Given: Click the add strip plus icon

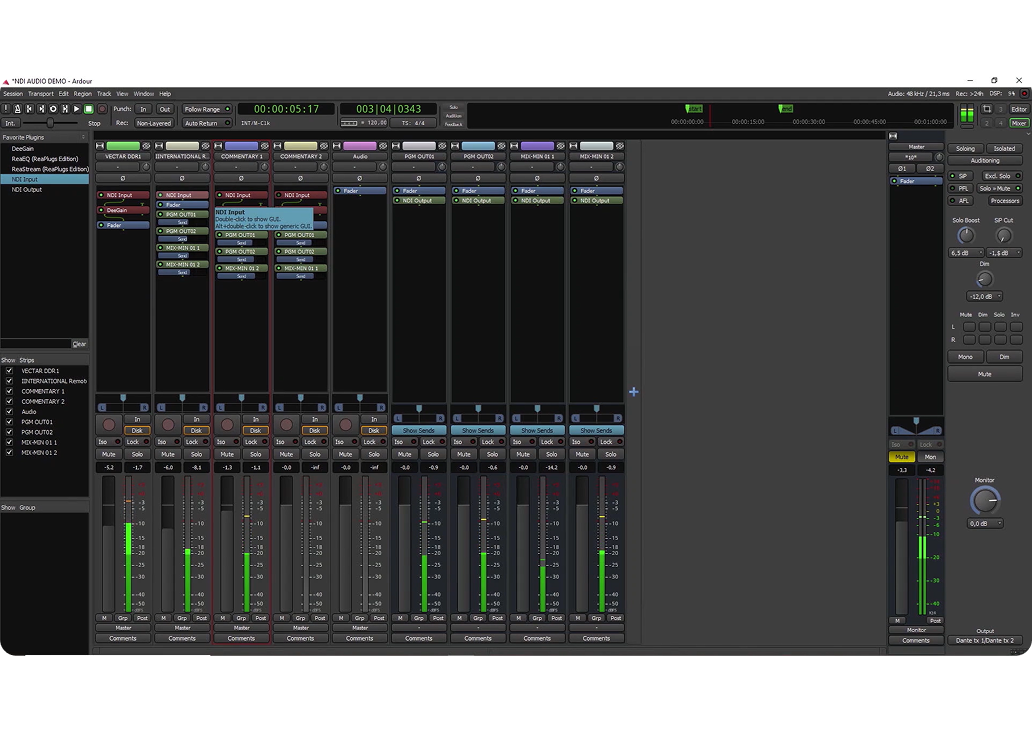Looking at the screenshot, I should coord(633,392).
